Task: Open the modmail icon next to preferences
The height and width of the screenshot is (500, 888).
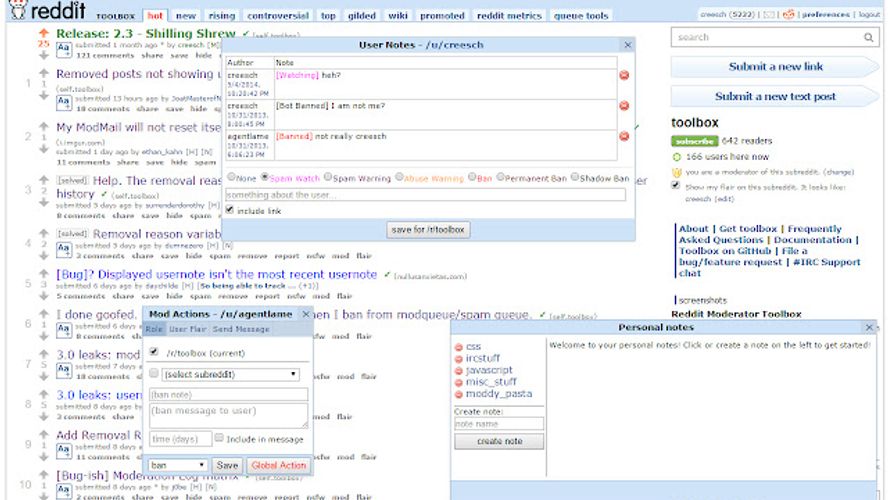Action: coord(788,15)
